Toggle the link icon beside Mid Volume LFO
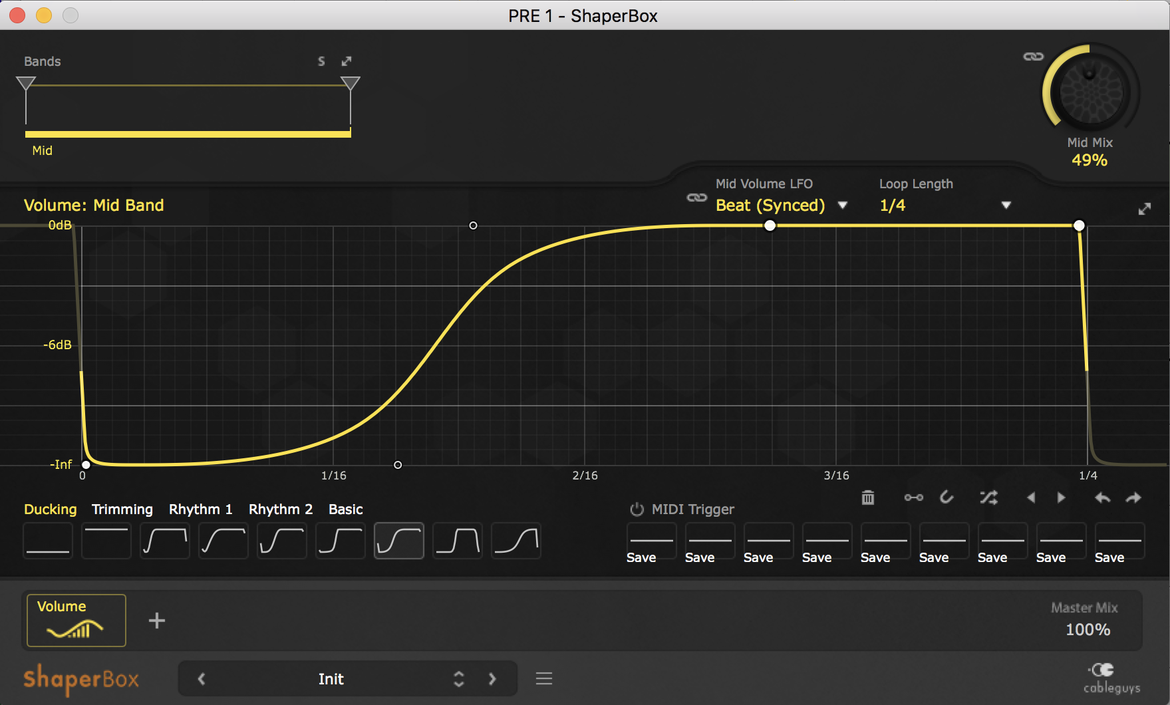This screenshot has width=1170, height=705. pos(697,198)
